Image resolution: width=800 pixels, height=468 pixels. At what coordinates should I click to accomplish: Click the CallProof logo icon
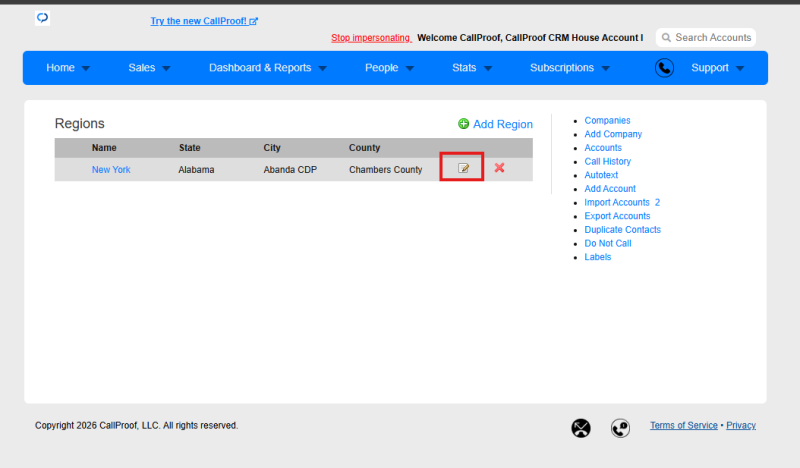[42, 18]
